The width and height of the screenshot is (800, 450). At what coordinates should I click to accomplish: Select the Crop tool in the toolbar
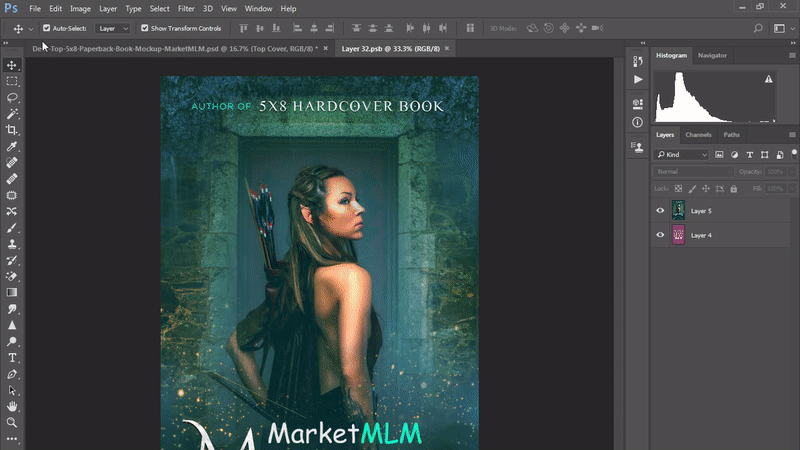click(x=12, y=130)
